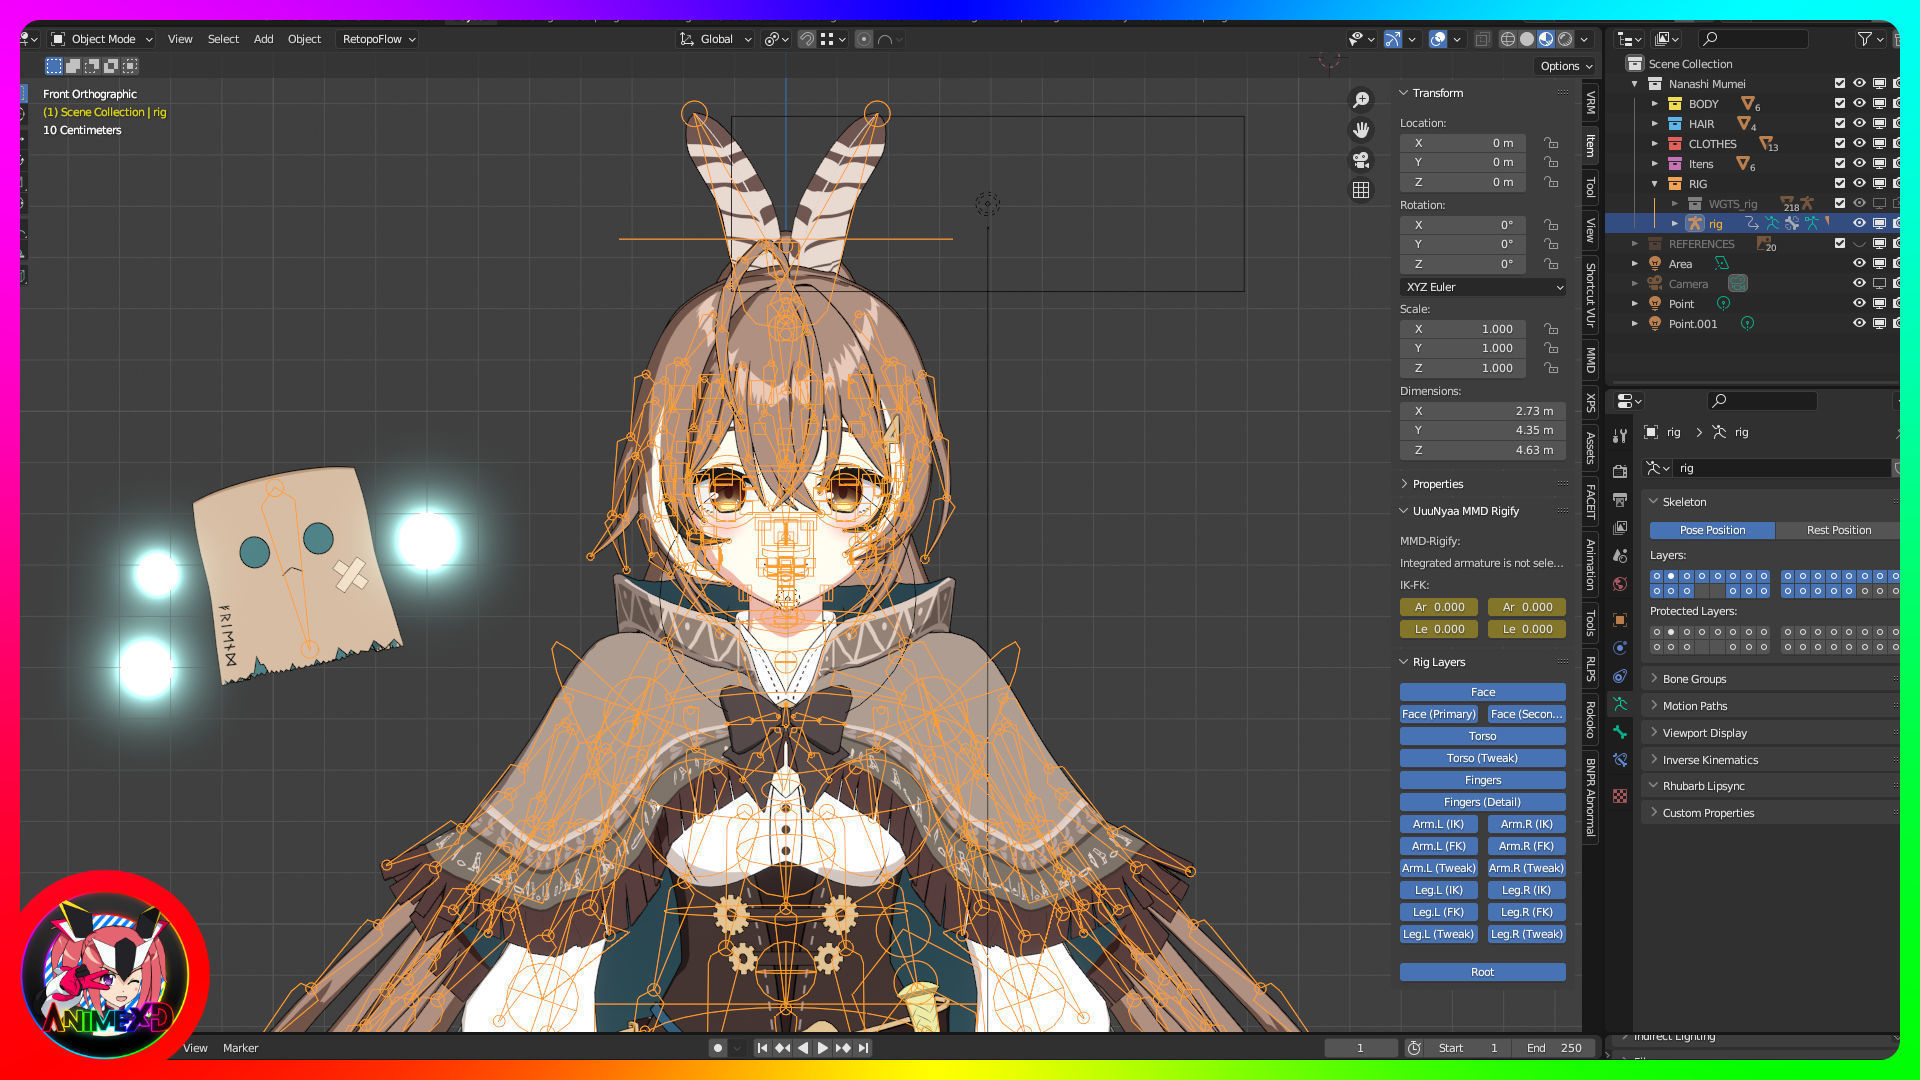Enable material preview shading
This screenshot has height=1080, width=1920.
point(1546,39)
